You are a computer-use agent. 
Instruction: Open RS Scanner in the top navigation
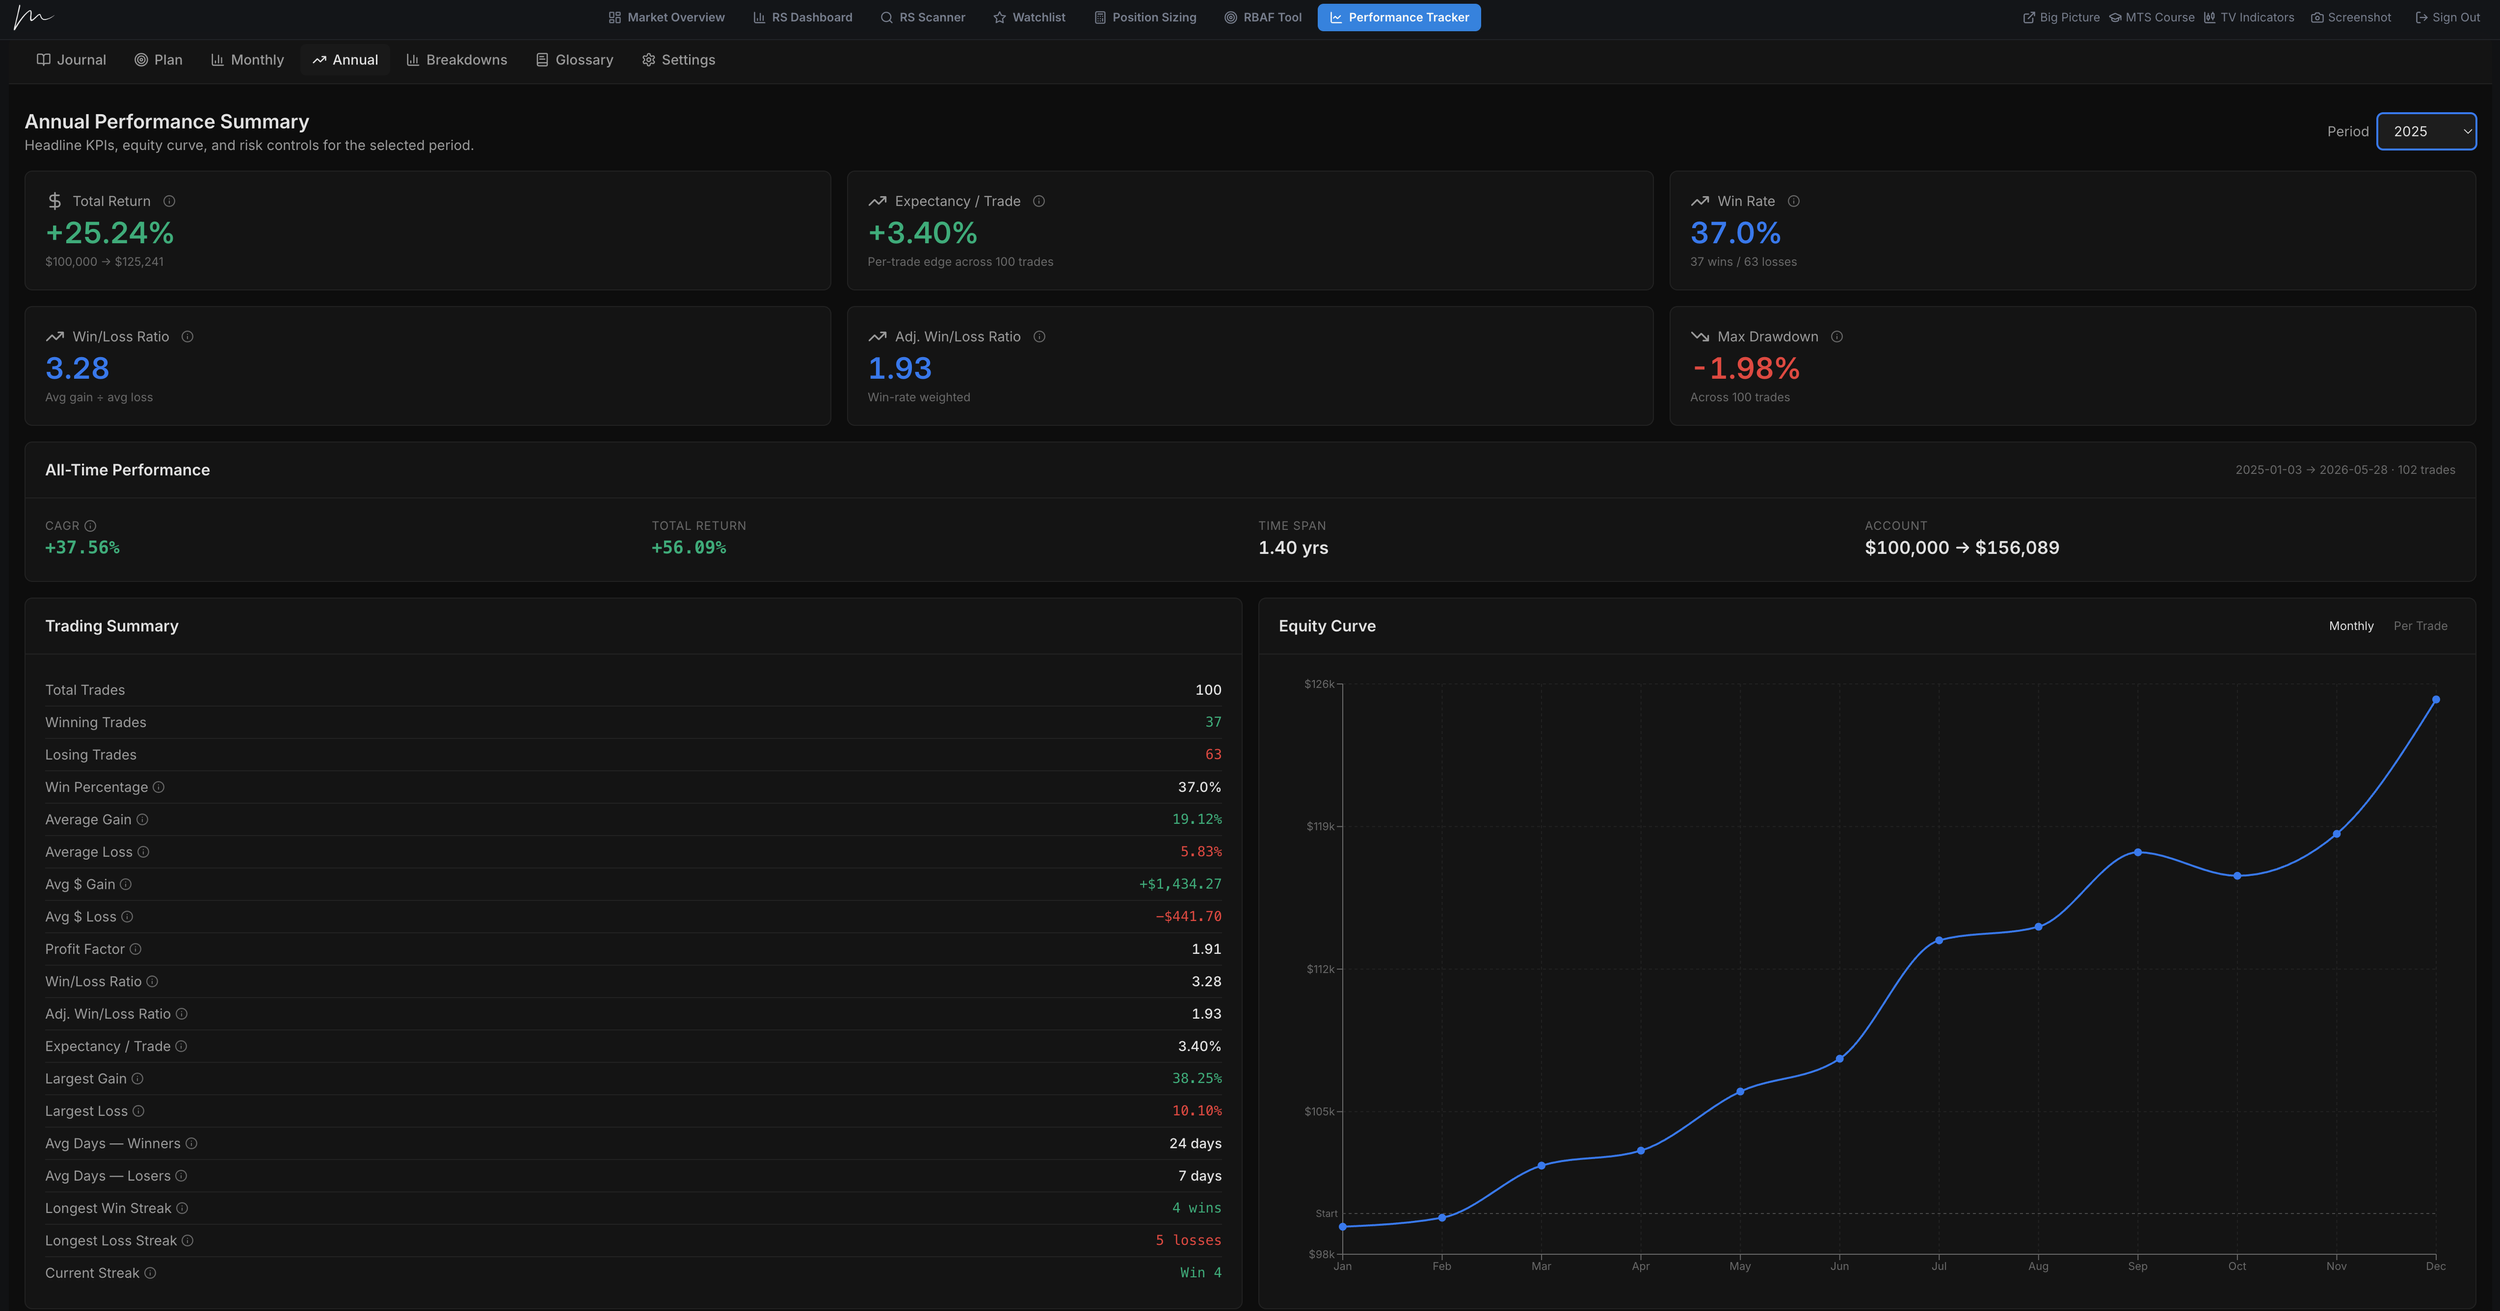coord(922,17)
